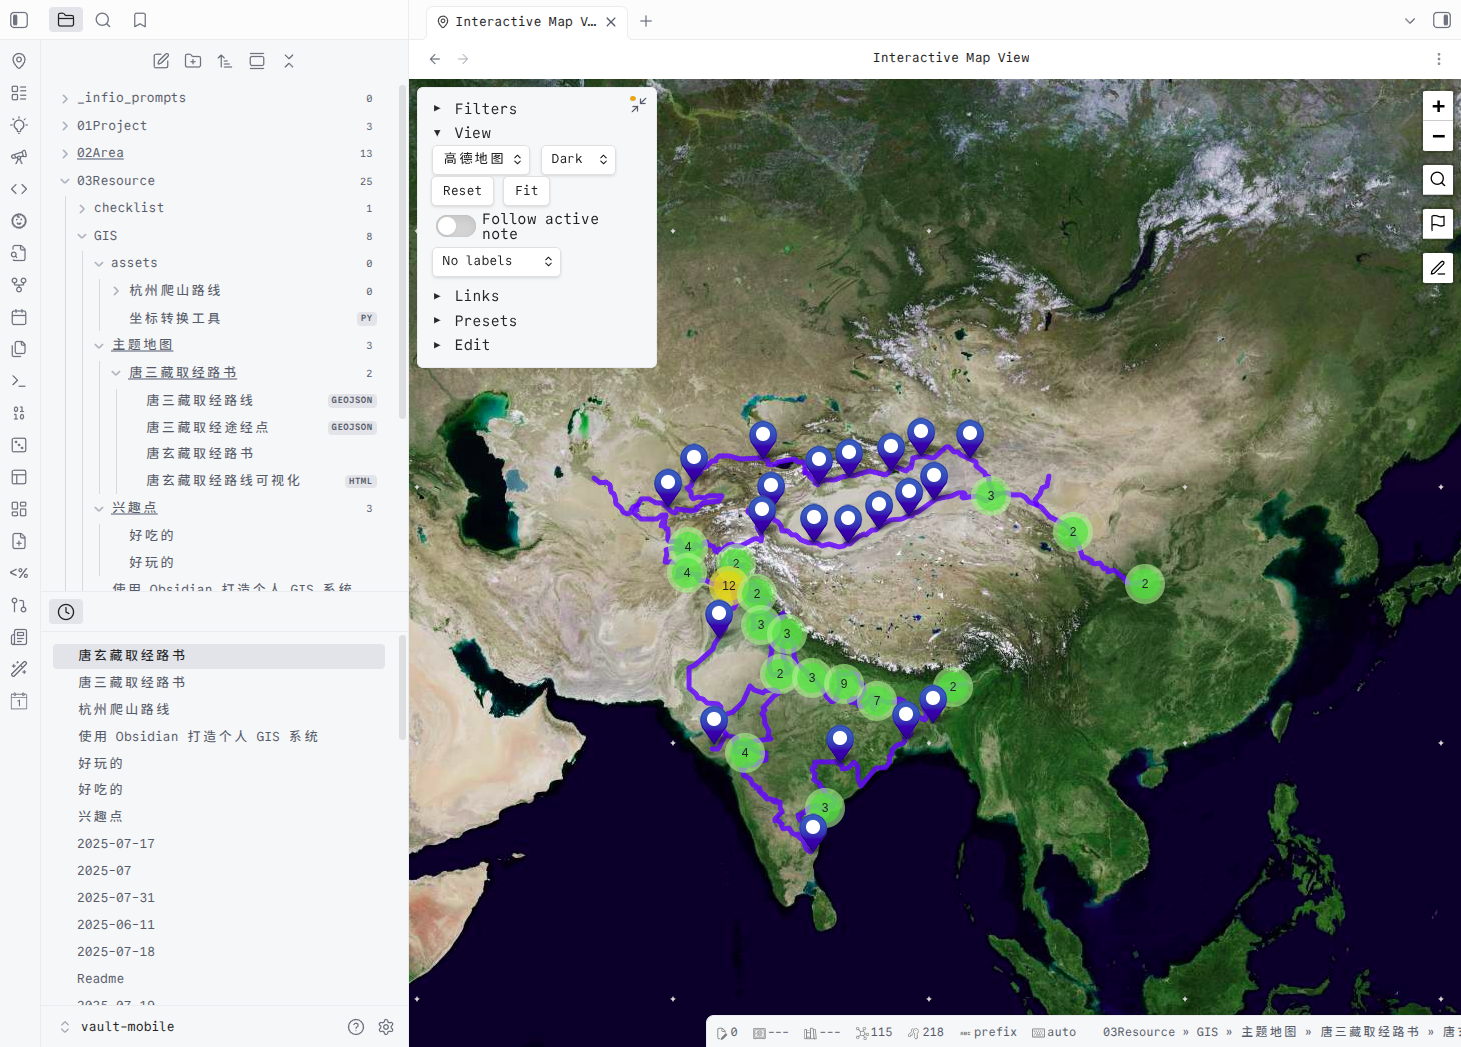Click the Reset view button

pos(462,191)
